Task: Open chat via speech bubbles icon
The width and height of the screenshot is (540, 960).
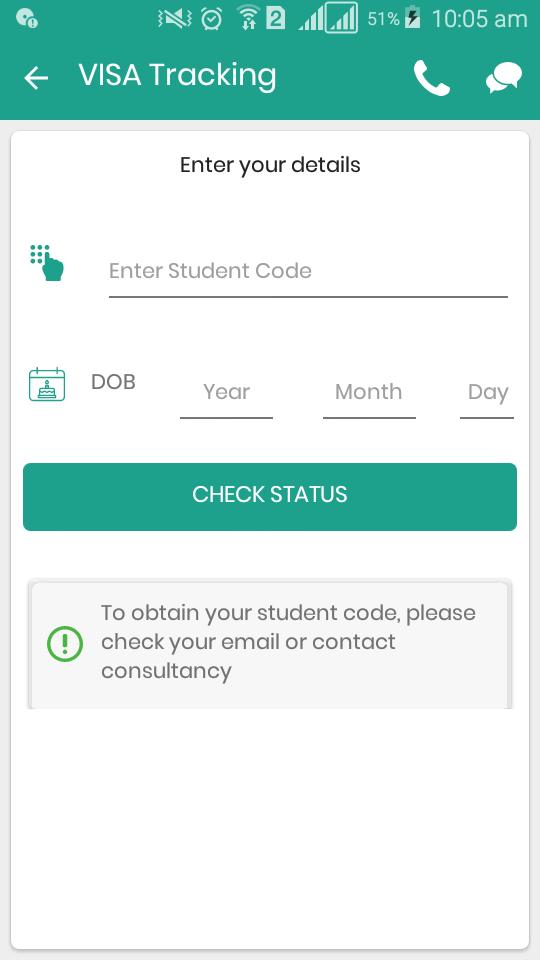Action: [504, 78]
